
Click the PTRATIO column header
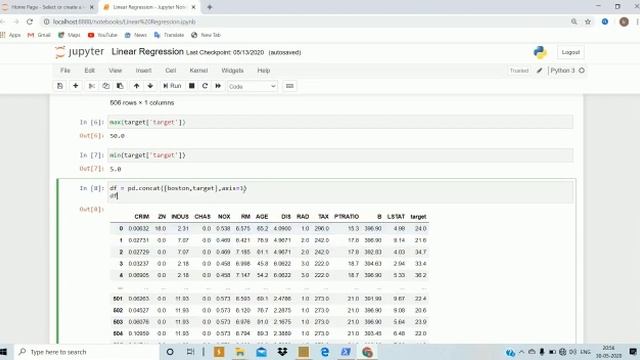(x=347, y=217)
